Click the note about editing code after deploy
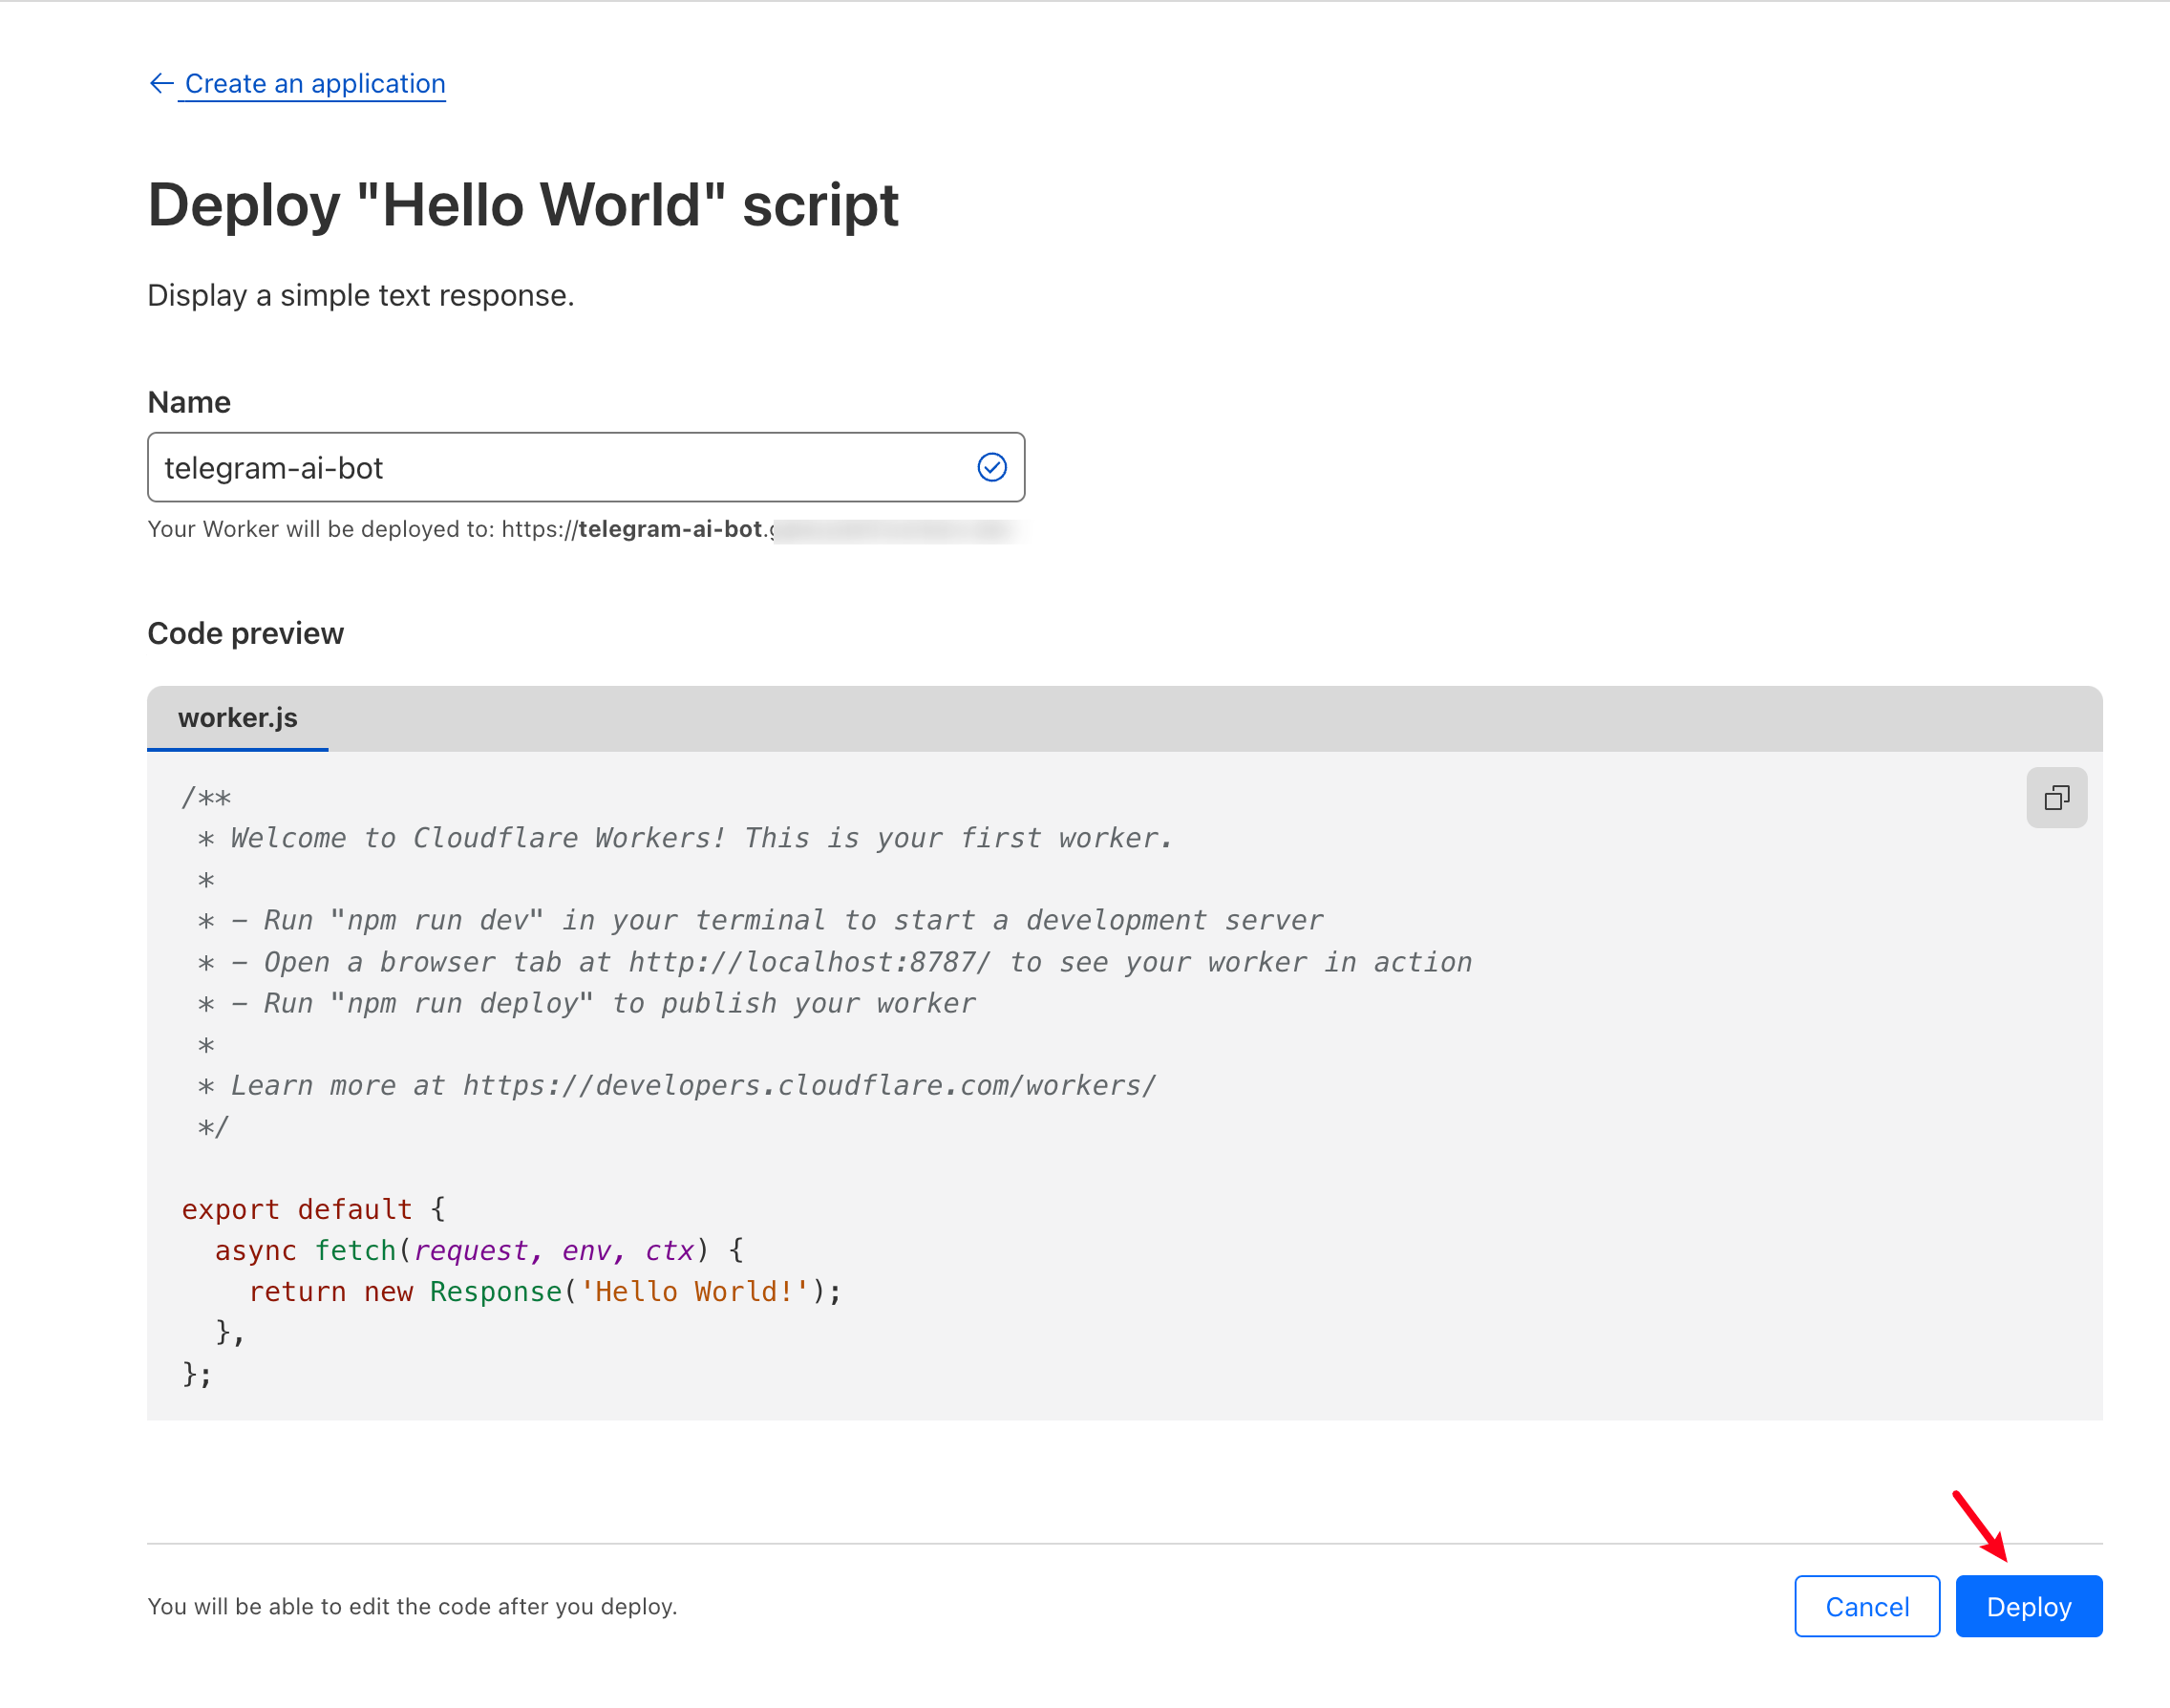This screenshot has width=2170, height=1708. [412, 1606]
